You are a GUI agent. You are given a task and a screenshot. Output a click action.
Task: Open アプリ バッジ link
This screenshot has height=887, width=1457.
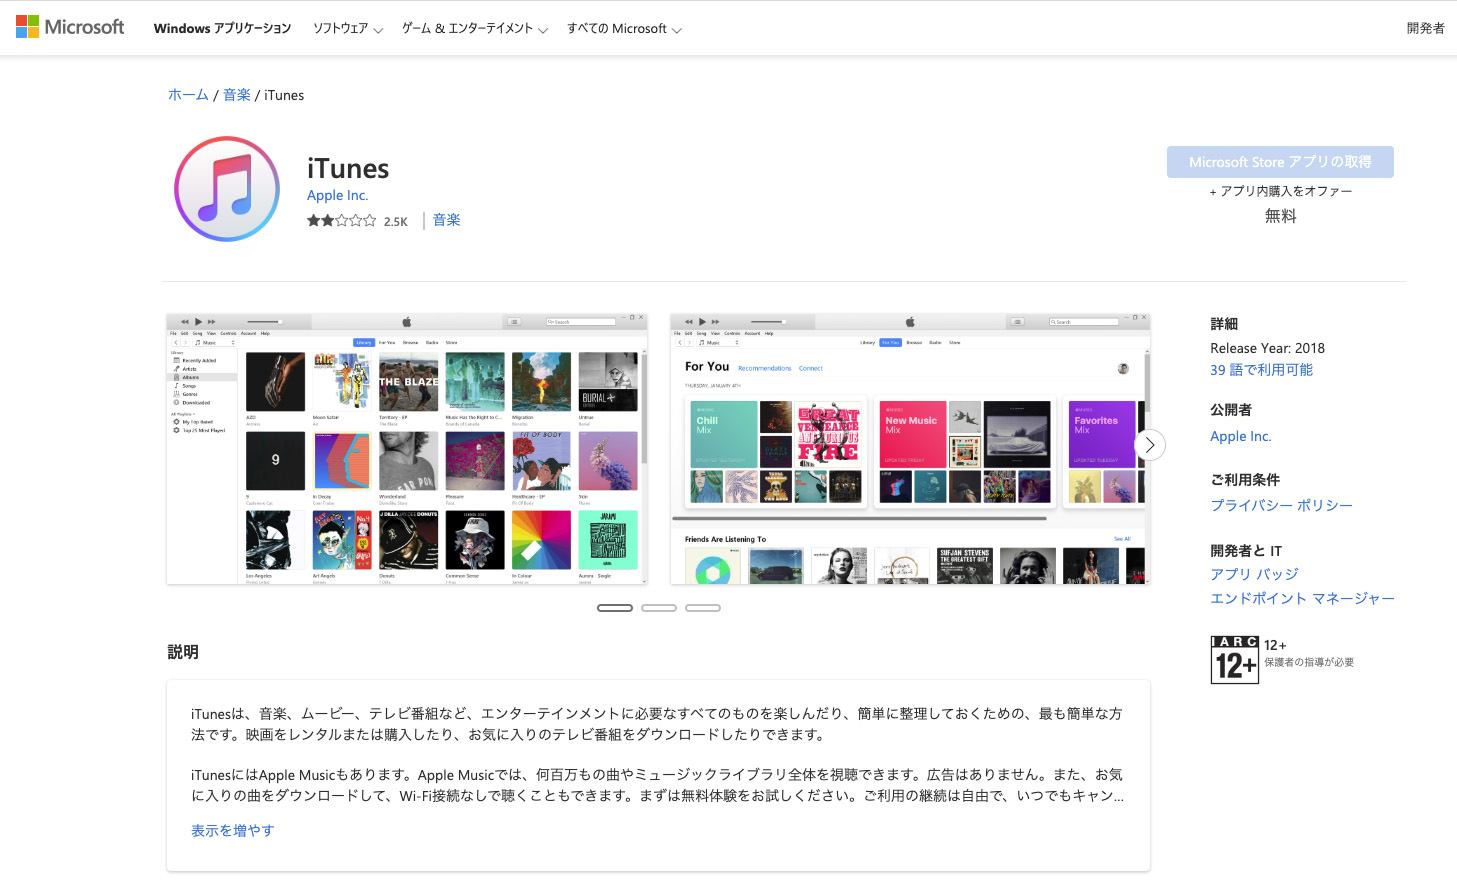pyautogui.click(x=1254, y=574)
